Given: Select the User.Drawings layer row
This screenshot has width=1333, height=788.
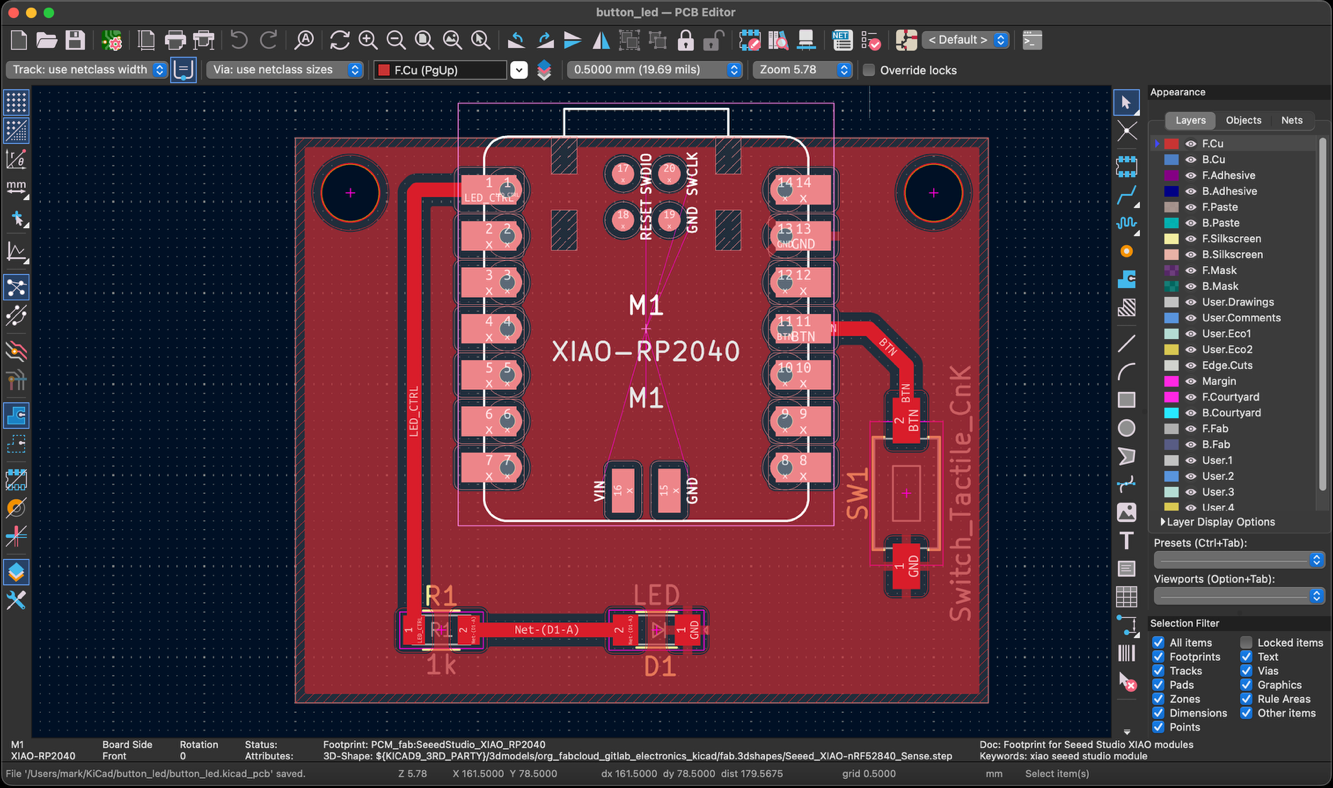Looking at the screenshot, I should [x=1235, y=302].
